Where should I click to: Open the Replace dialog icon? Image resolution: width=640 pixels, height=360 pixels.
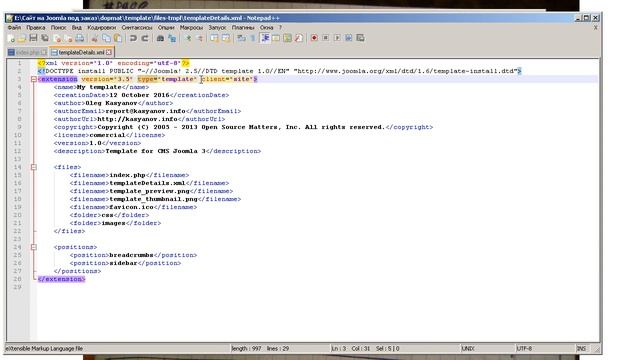[x=172, y=38]
